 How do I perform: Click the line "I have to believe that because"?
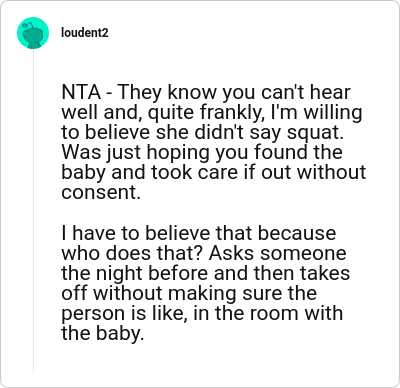[x=199, y=233]
